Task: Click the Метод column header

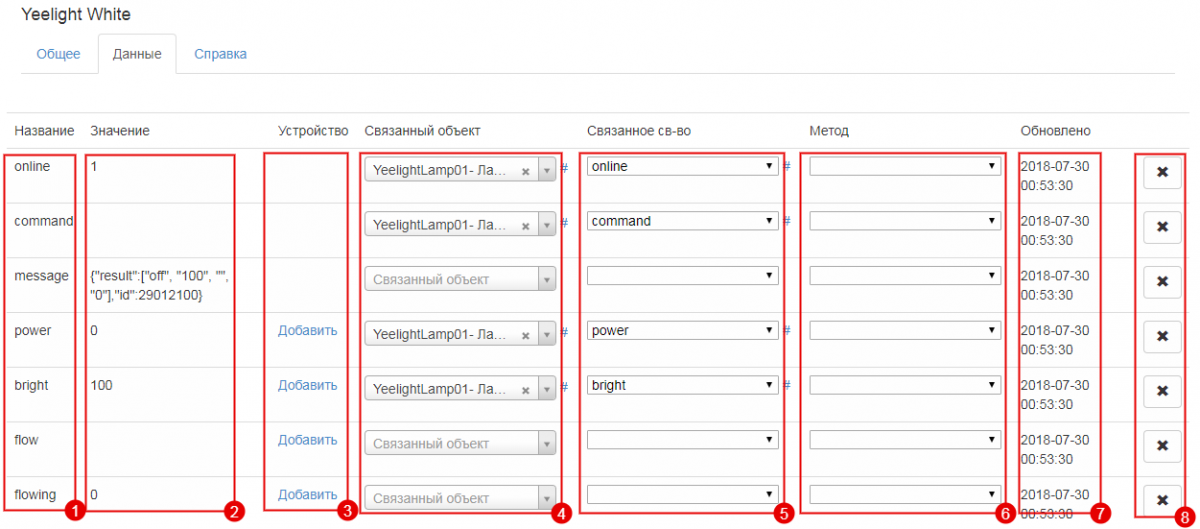Action: click(x=829, y=131)
